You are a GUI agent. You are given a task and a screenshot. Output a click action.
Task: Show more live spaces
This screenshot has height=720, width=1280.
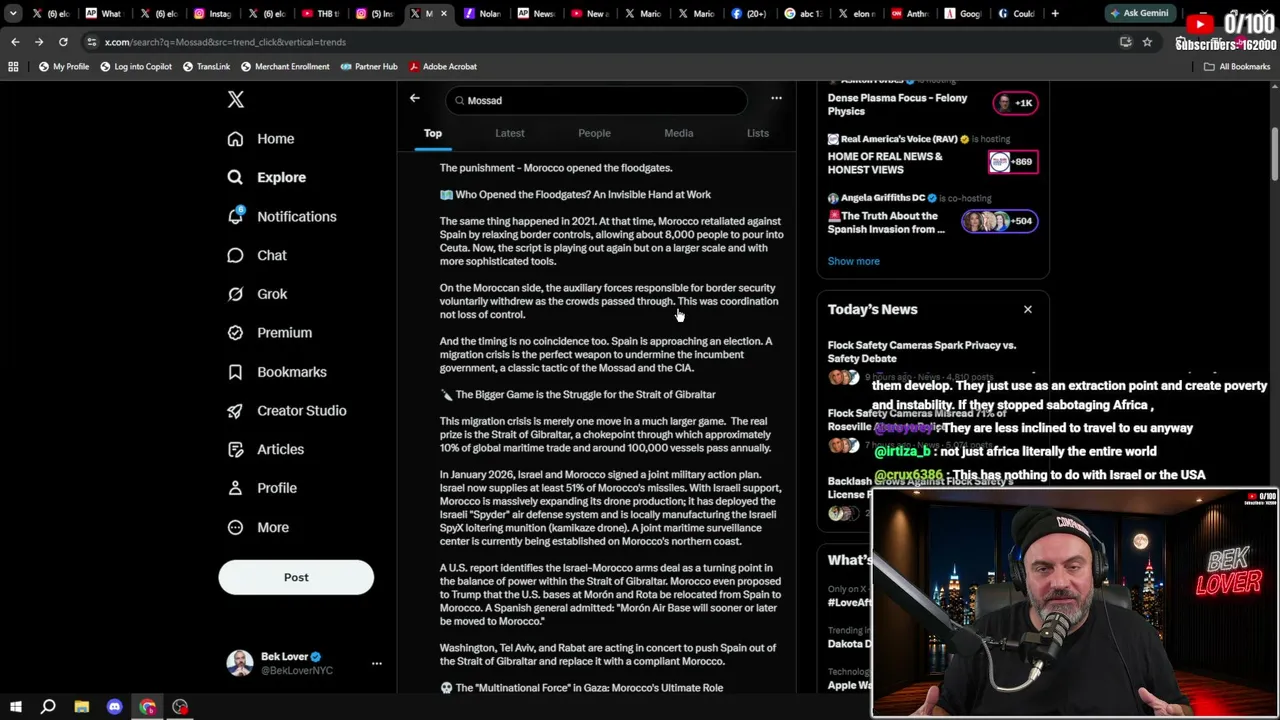pos(854,261)
